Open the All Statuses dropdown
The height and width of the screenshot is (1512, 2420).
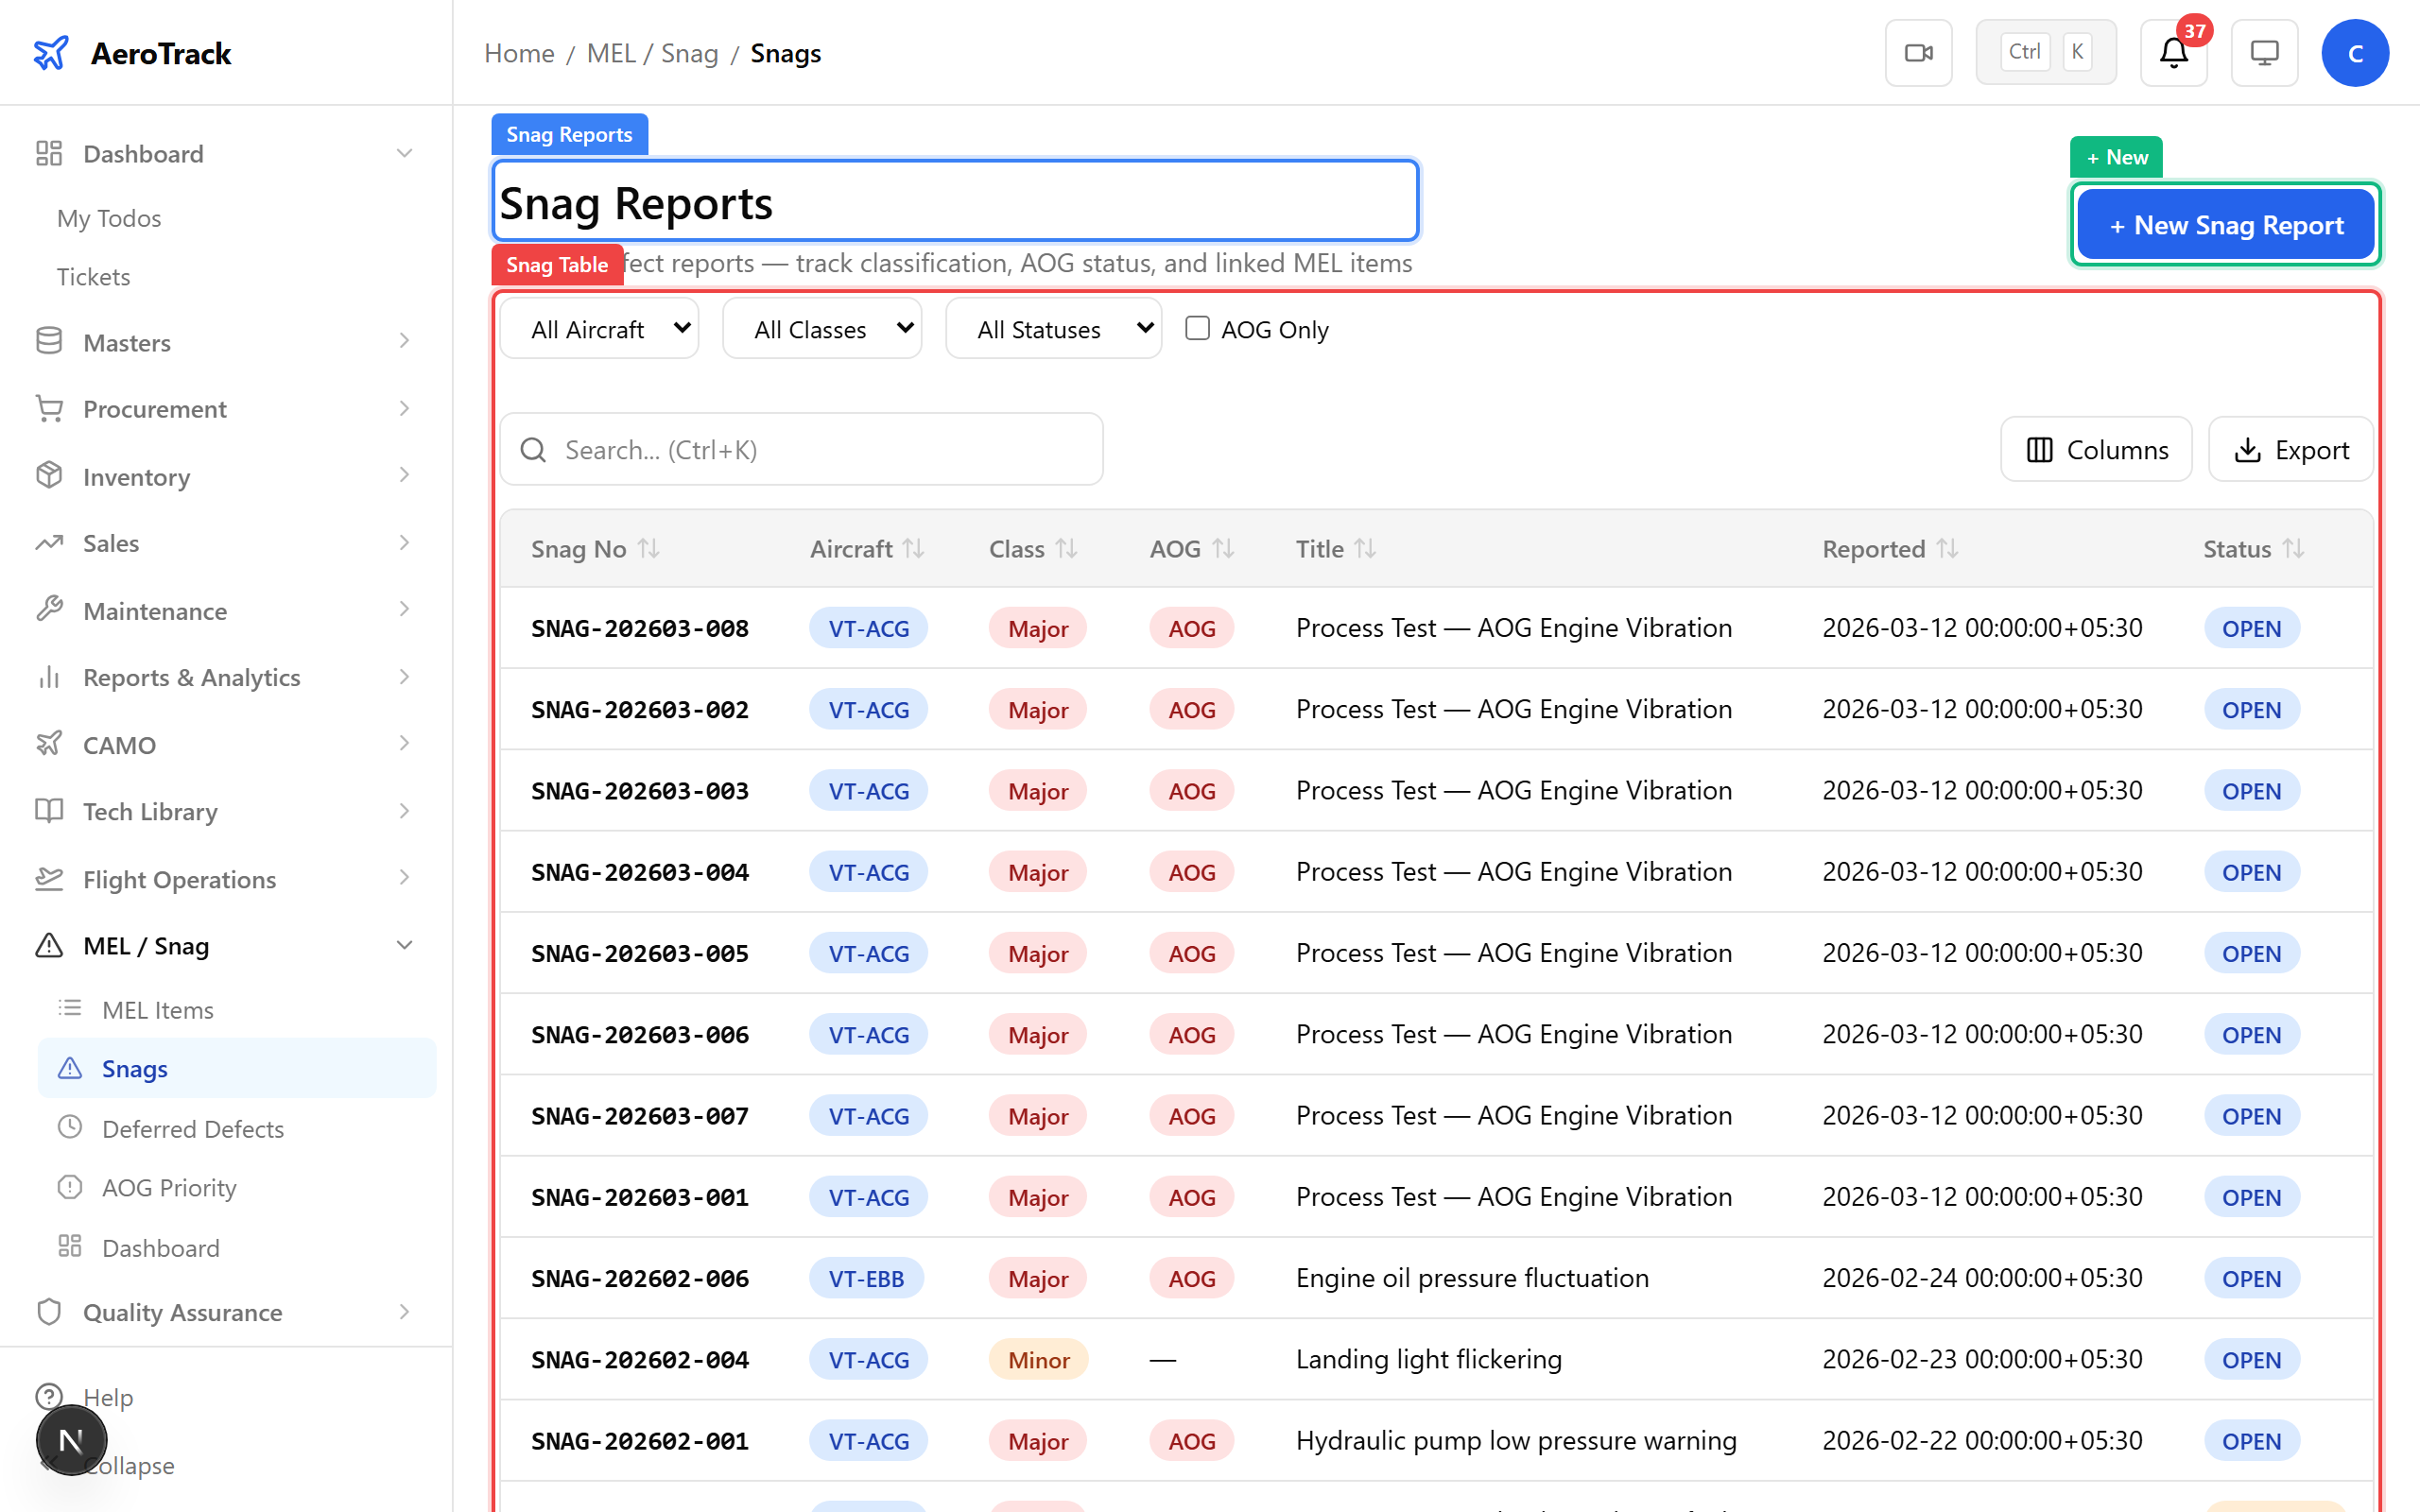tap(1053, 328)
